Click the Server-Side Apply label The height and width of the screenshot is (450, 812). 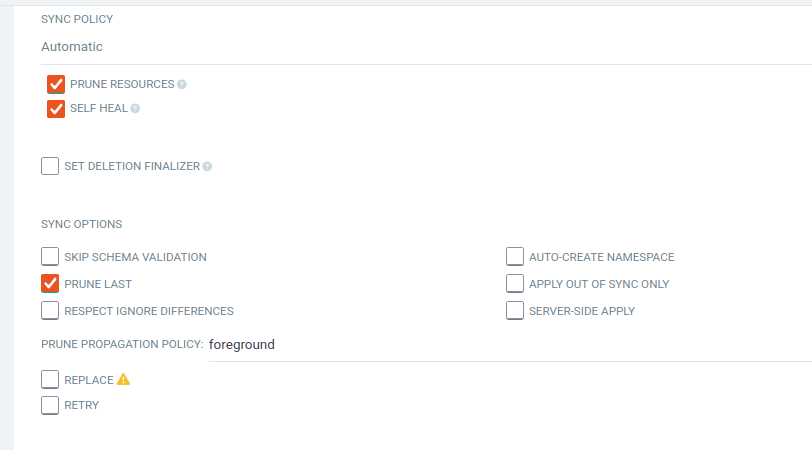click(x=582, y=311)
